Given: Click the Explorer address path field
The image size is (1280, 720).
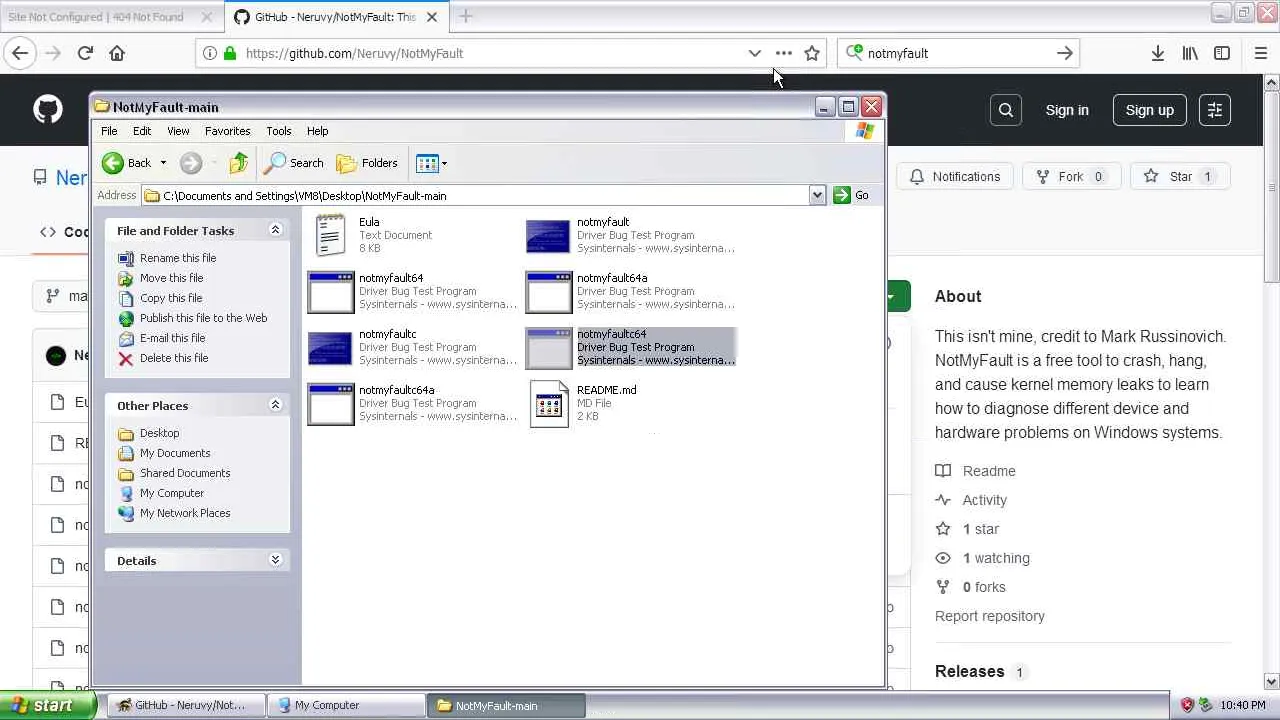Looking at the screenshot, I should point(475,196).
